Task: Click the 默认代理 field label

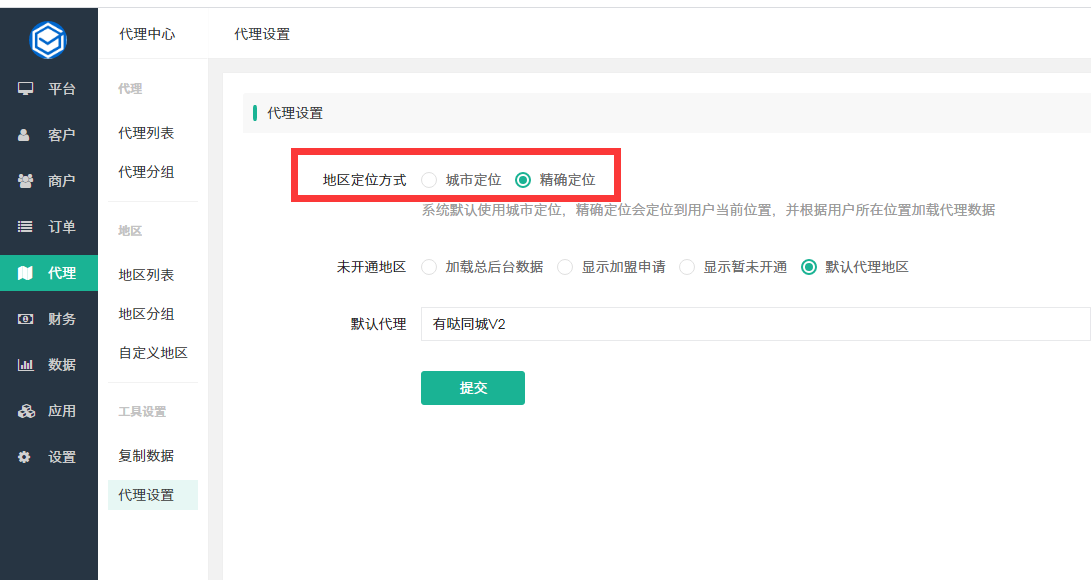Action: point(379,324)
